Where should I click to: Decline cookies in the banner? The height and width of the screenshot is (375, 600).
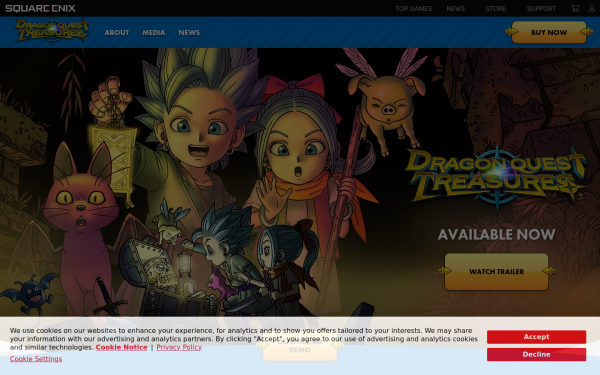pyautogui.click(x=536, y=354)
